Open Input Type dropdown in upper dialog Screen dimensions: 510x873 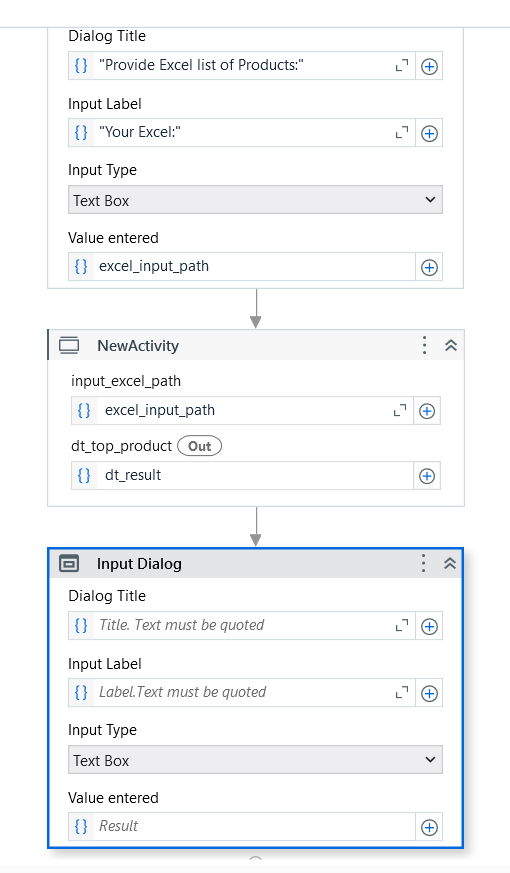tap(256, 200)
